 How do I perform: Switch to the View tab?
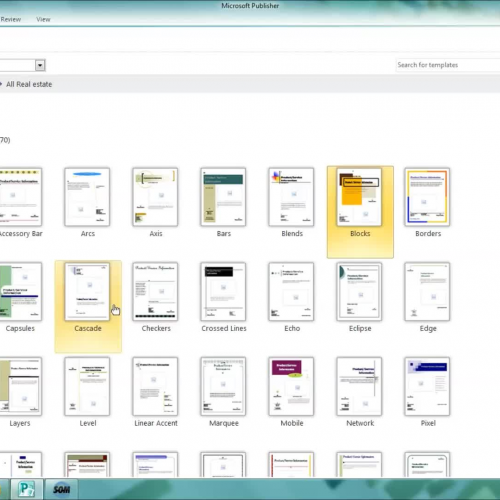click(43, 19)
